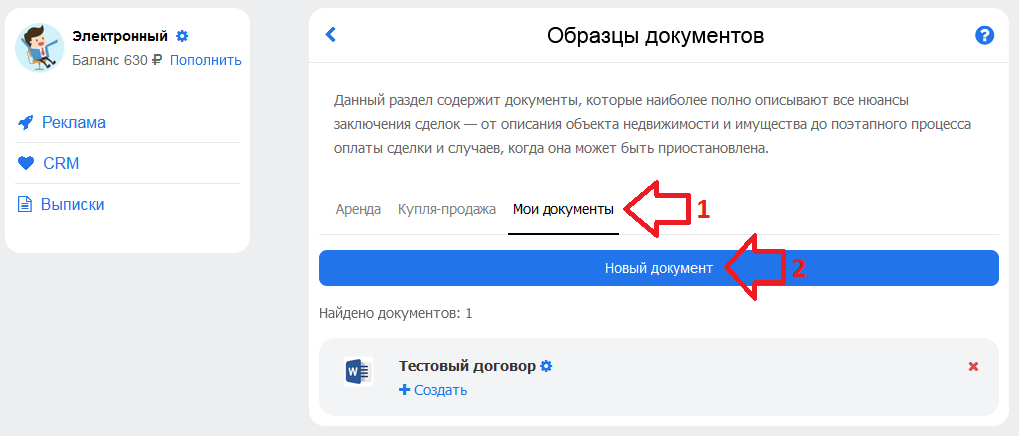Click the Новый документ button

pos(658,268)
